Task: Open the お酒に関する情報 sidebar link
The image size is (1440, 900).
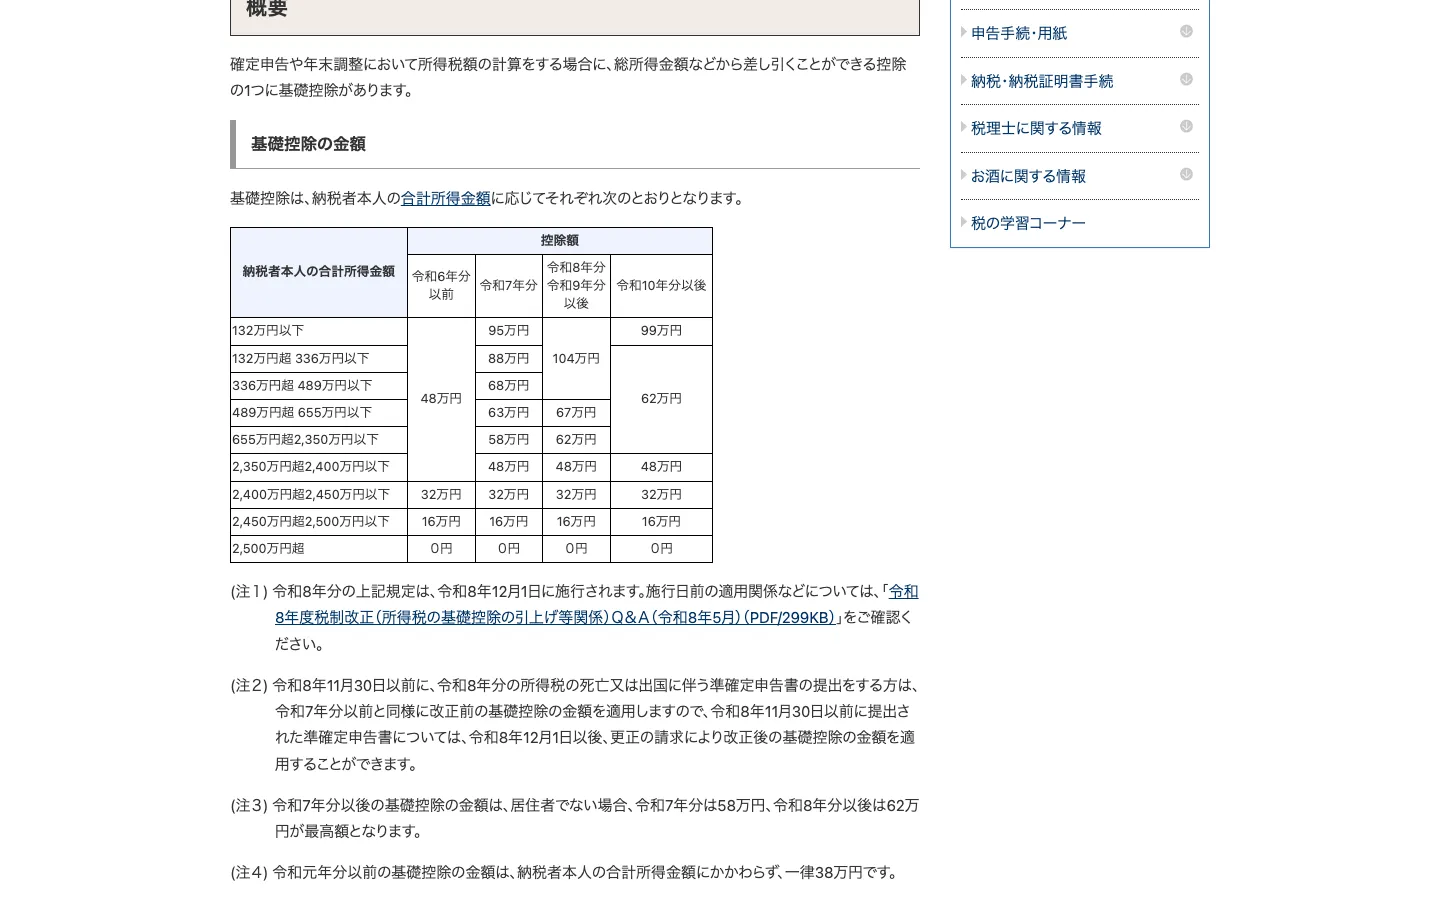Action: point(1028,176)
